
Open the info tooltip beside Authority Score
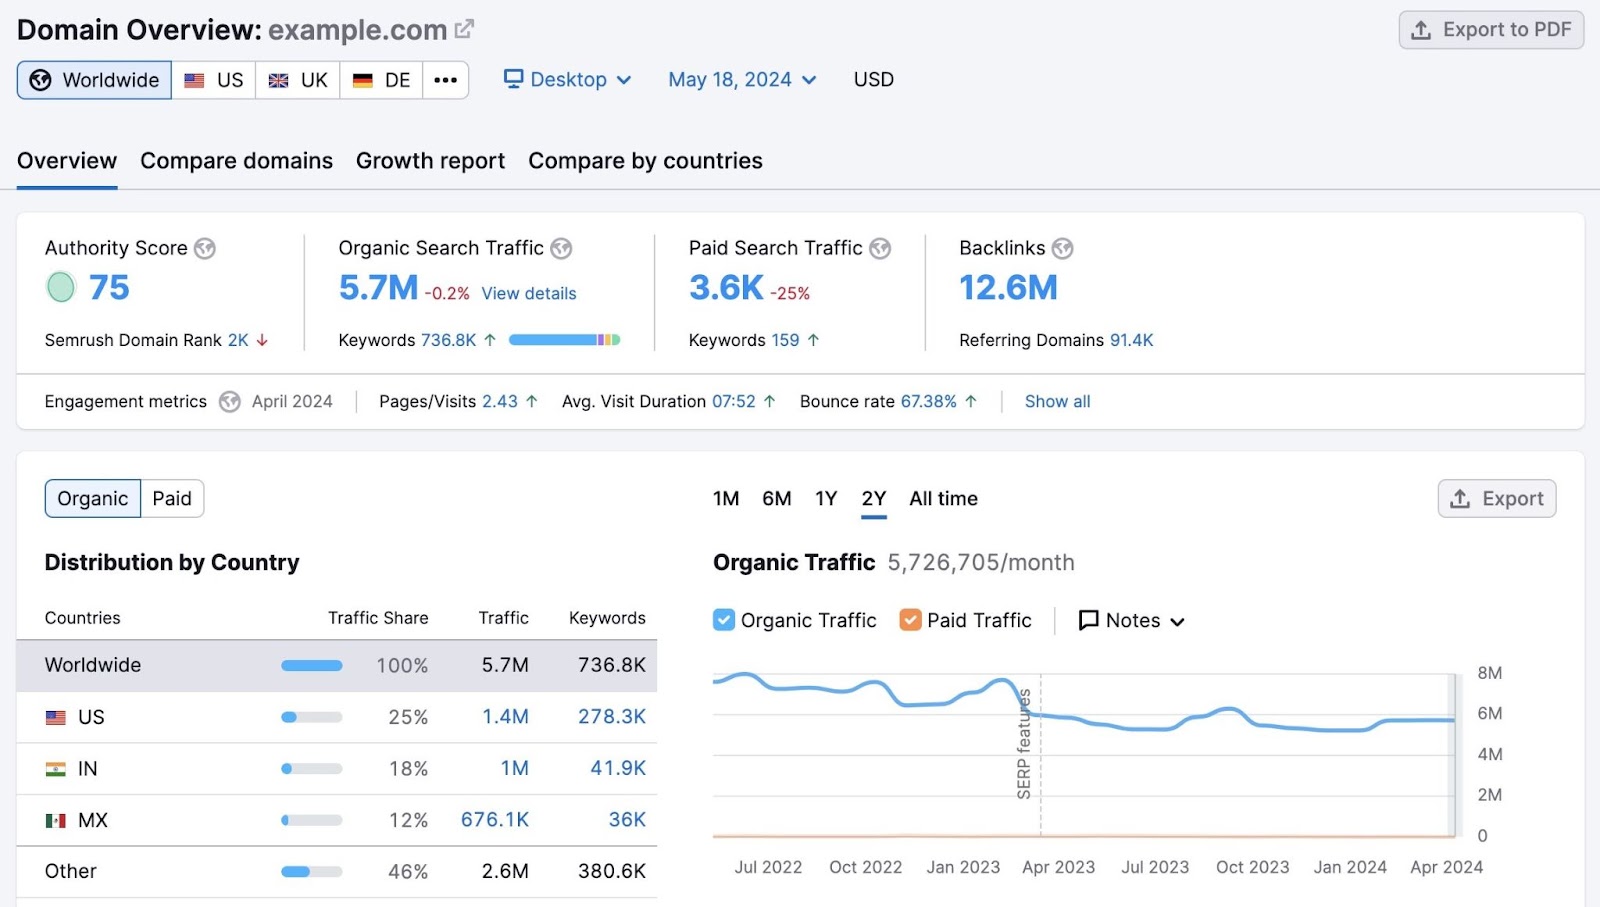(x=204, y=248)
